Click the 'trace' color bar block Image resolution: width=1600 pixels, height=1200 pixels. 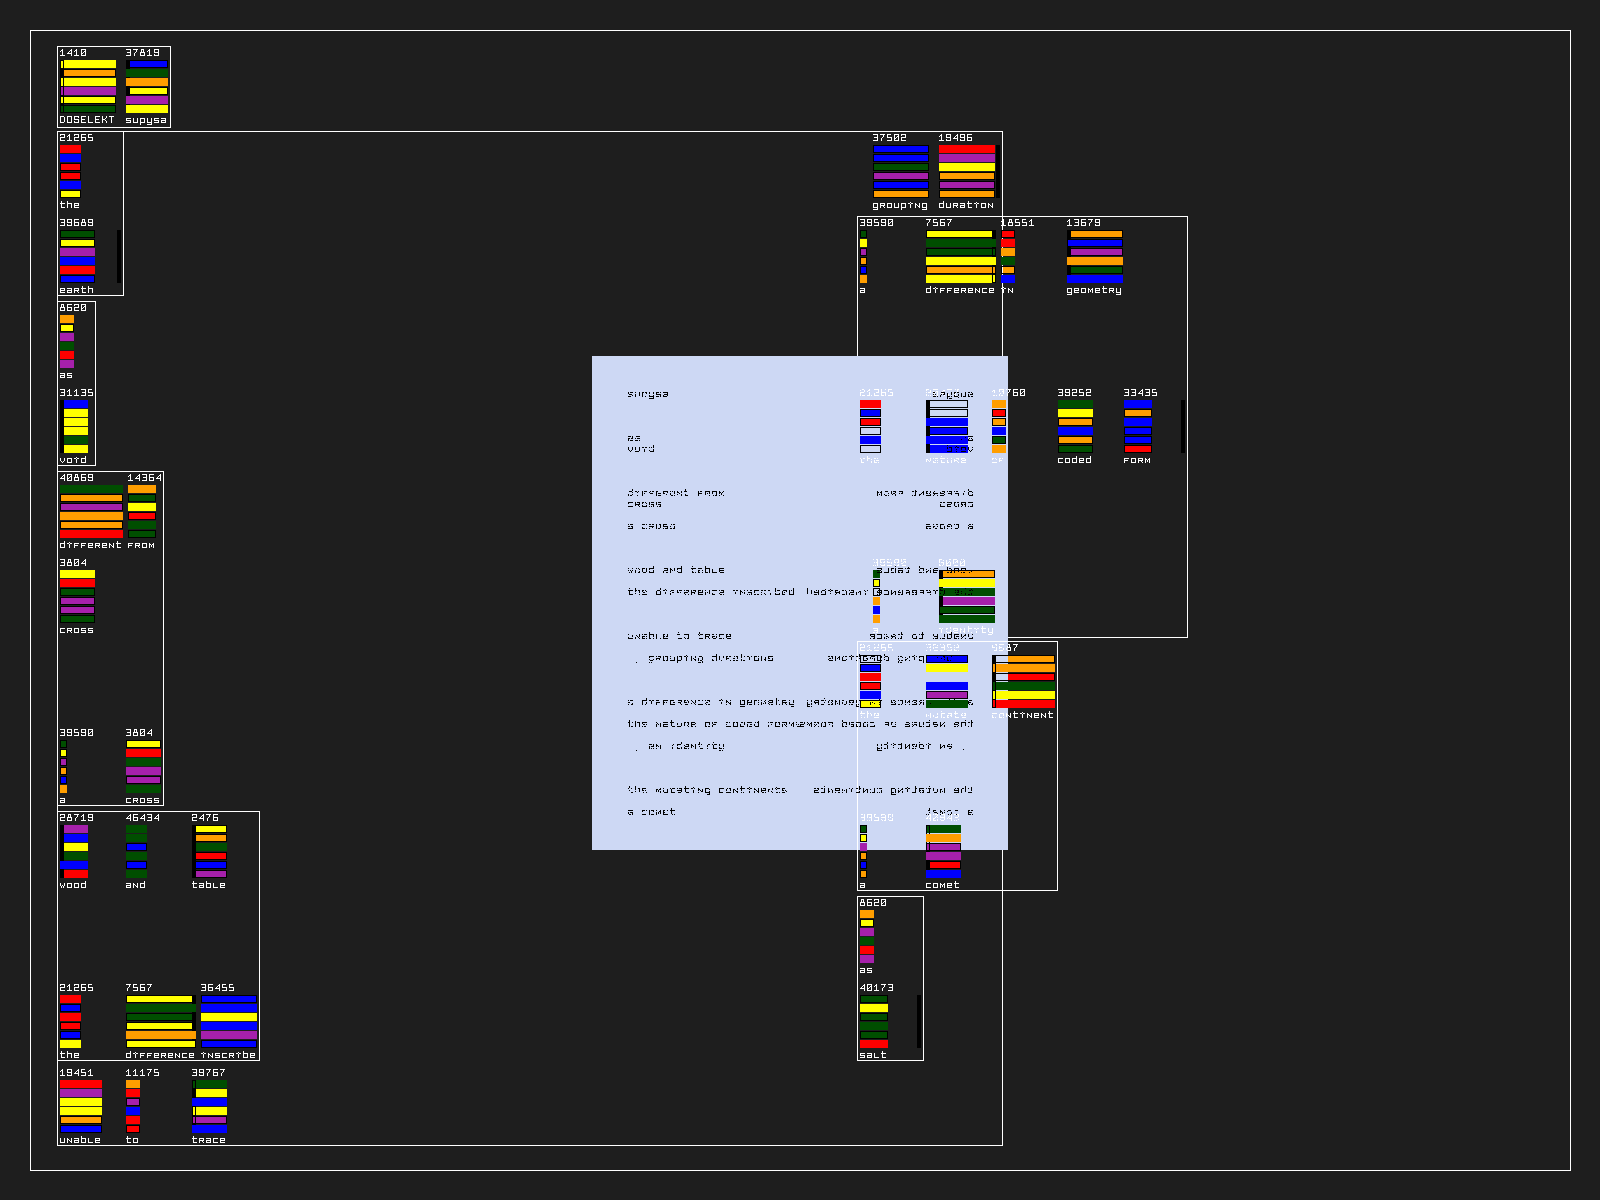pyautogui.click(x=209, y=1106)
